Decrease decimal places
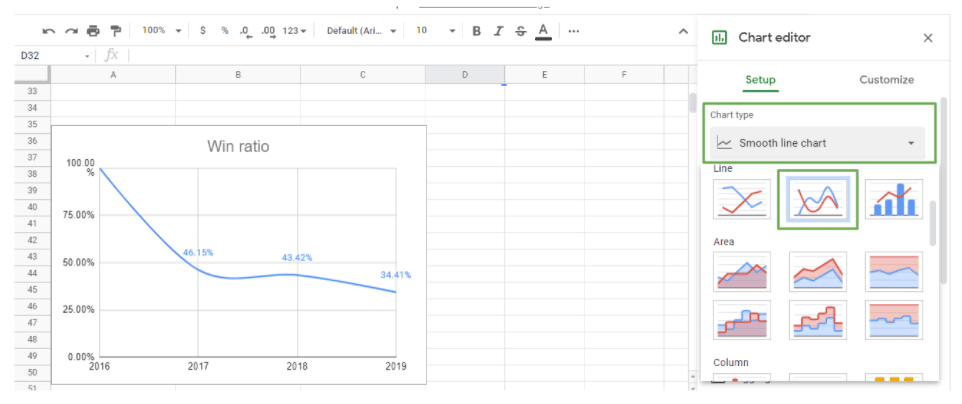Screen dimensions: 962x404 pos(246,31)
